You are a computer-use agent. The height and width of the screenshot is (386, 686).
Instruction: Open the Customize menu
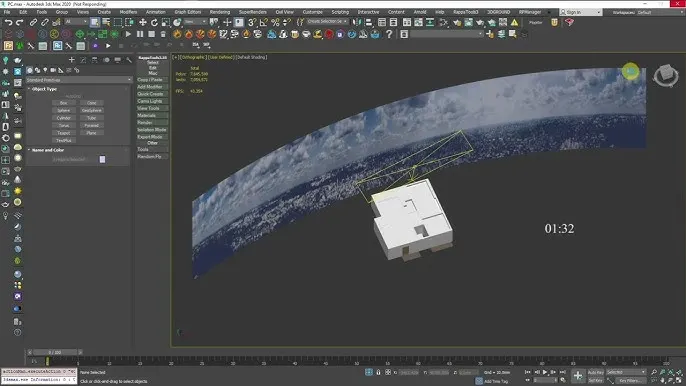[312, 12]
